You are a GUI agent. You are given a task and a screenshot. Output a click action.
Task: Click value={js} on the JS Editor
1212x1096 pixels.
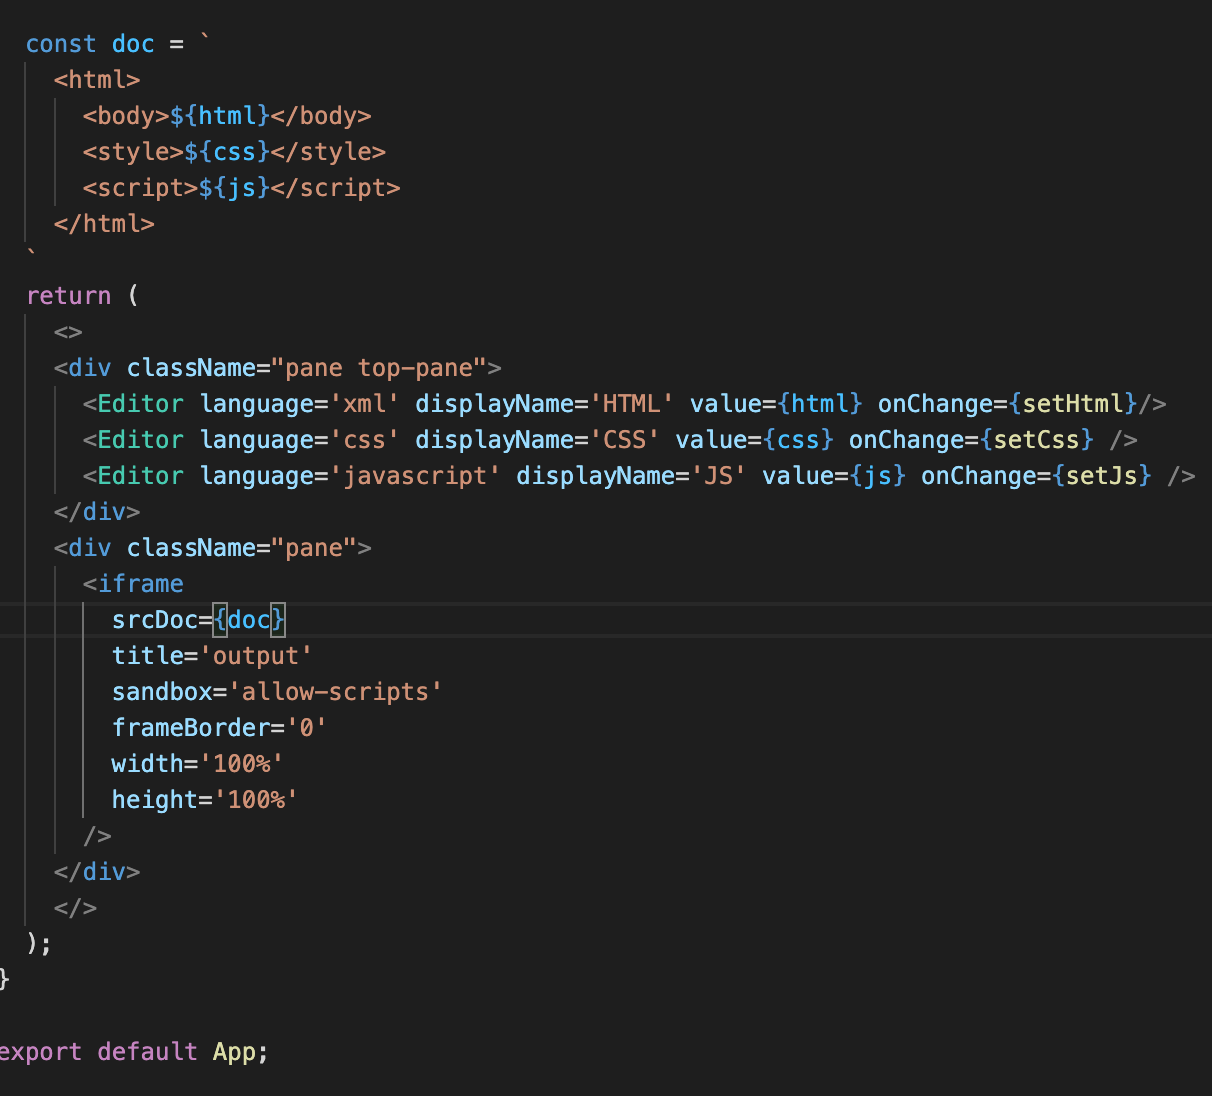coord(834,476)
